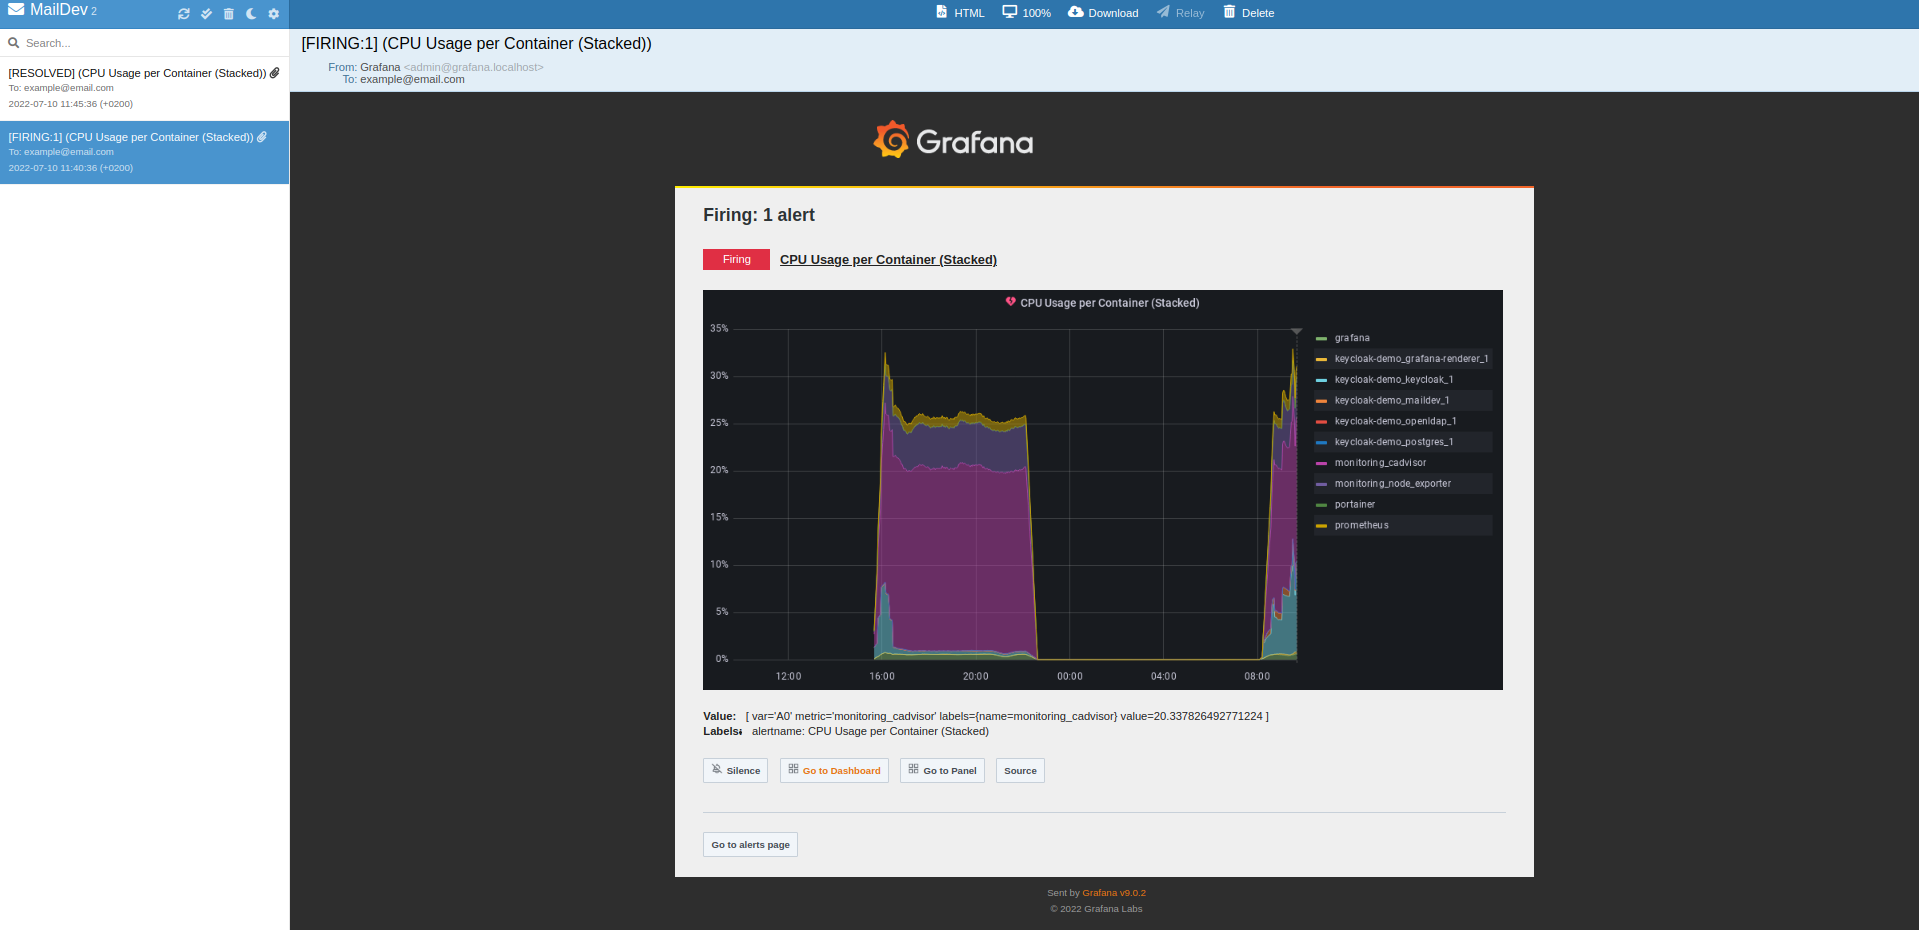This screenshot has width=1919, height=930.
Task: Click Go to alerts page
Action: (x=750, y=845)
